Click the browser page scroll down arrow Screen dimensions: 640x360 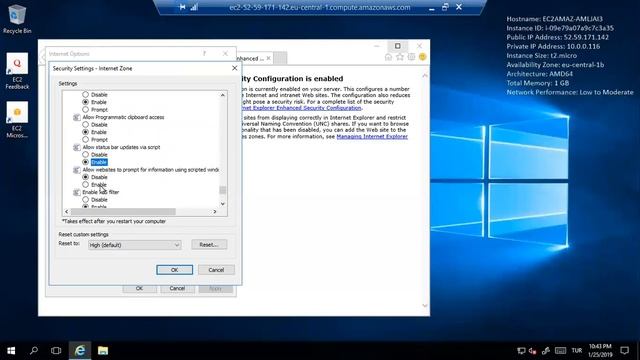tap(425, 305)
